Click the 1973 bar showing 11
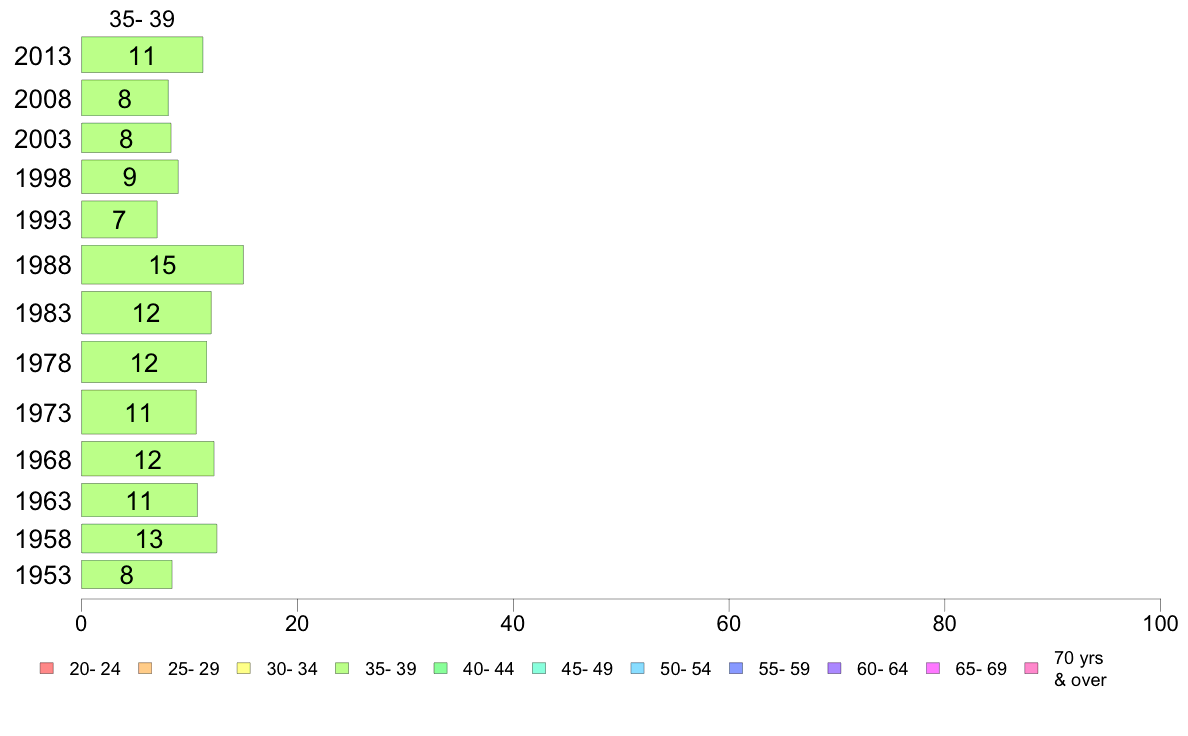This screenshot has width=1188, height=736. point(139,412)
